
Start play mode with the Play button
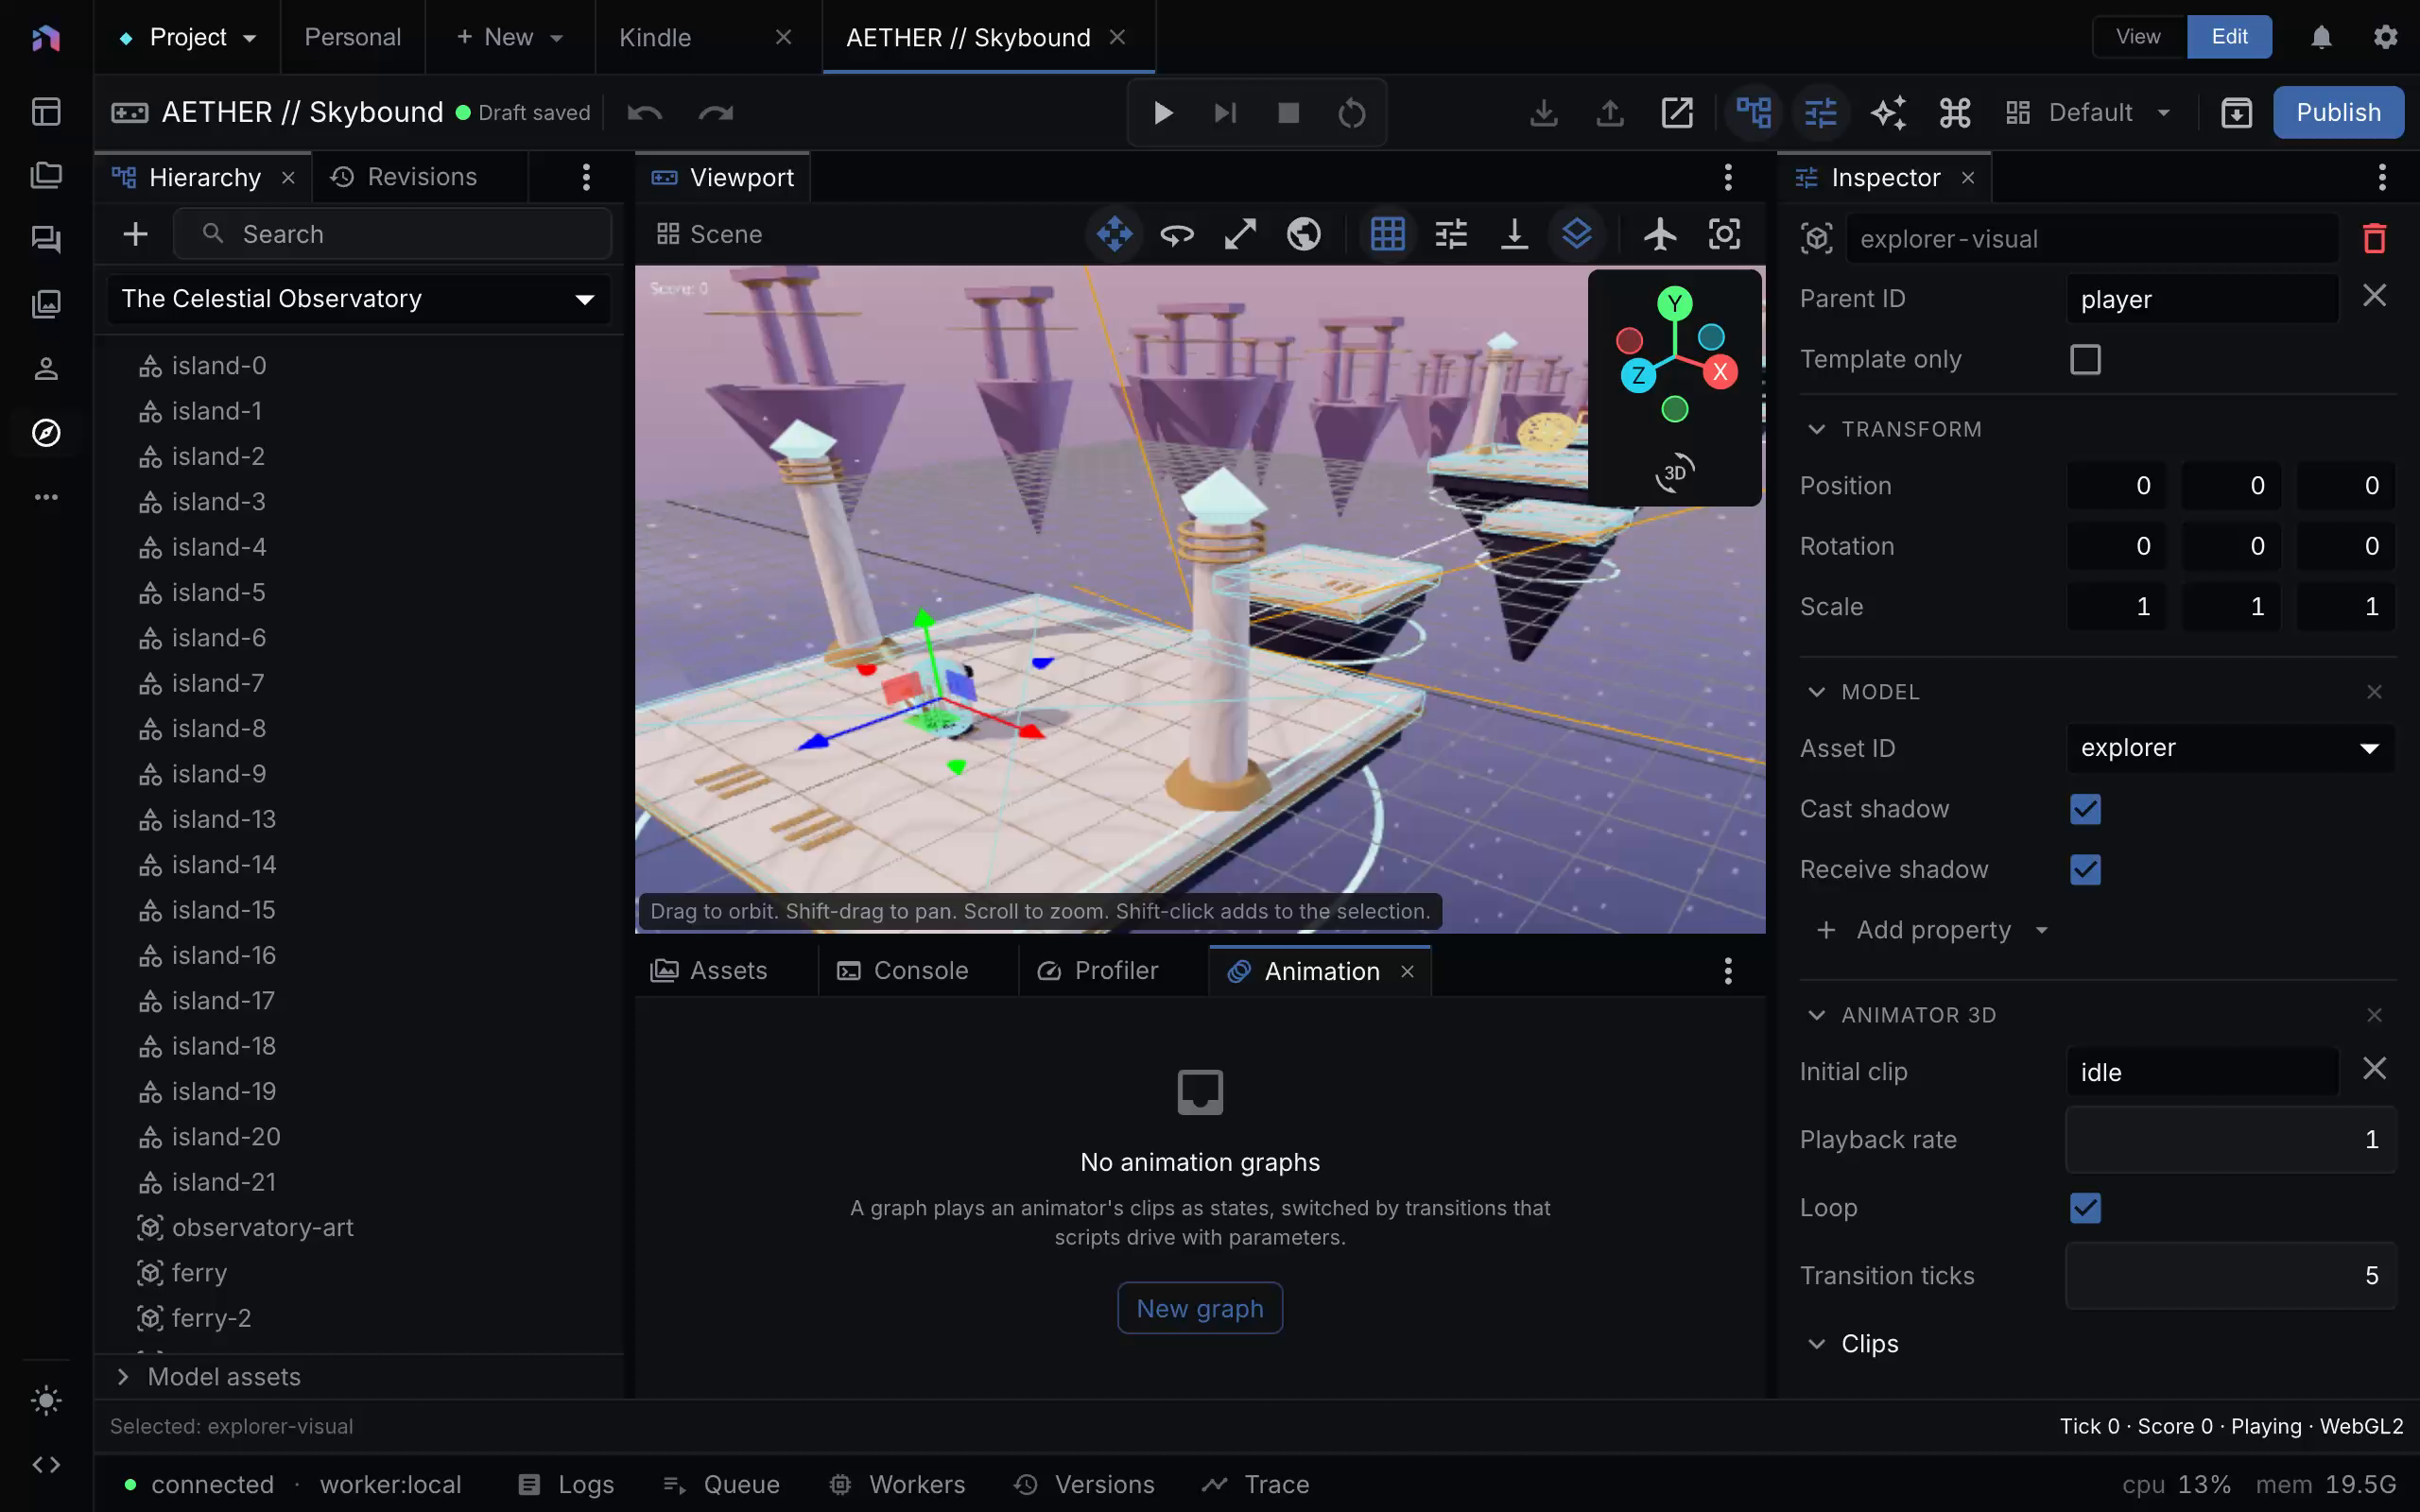tap(1162, 113)
